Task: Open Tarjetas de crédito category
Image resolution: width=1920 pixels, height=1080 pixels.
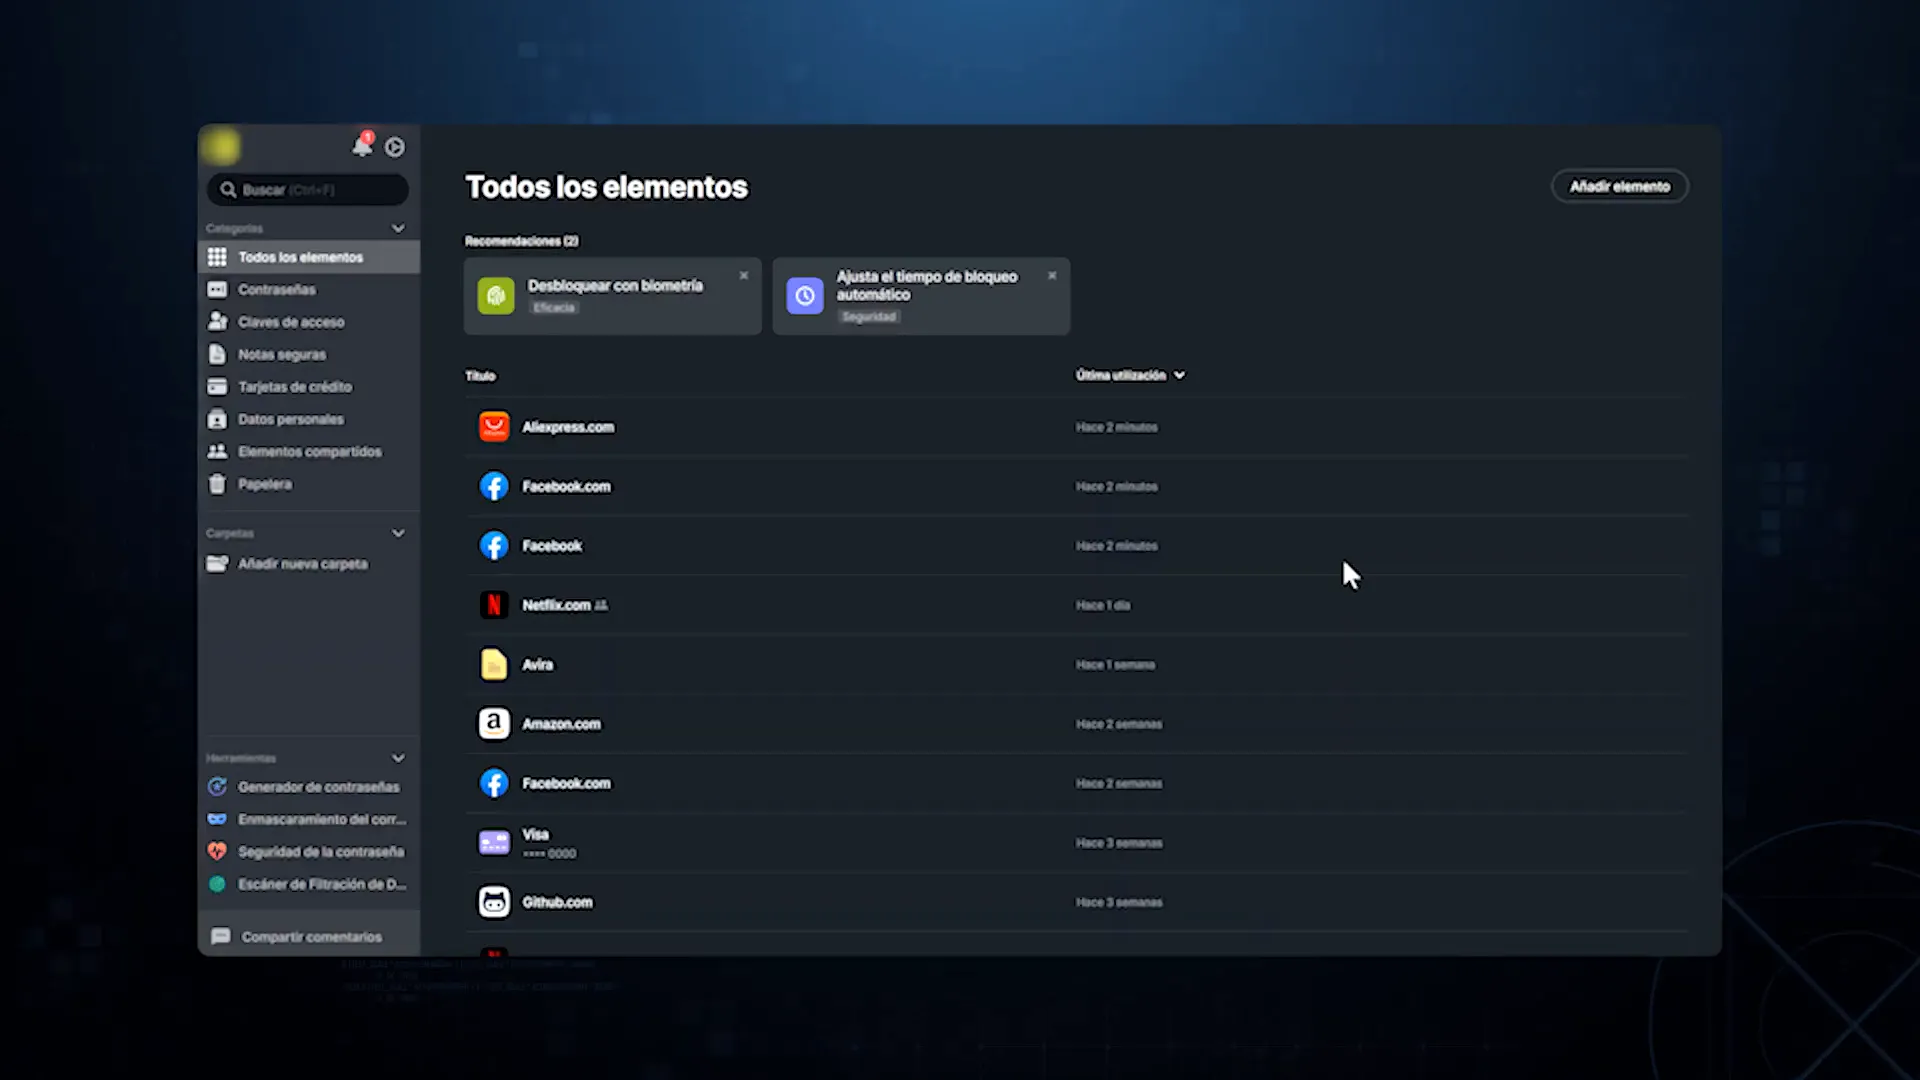Action: point(309,387)
